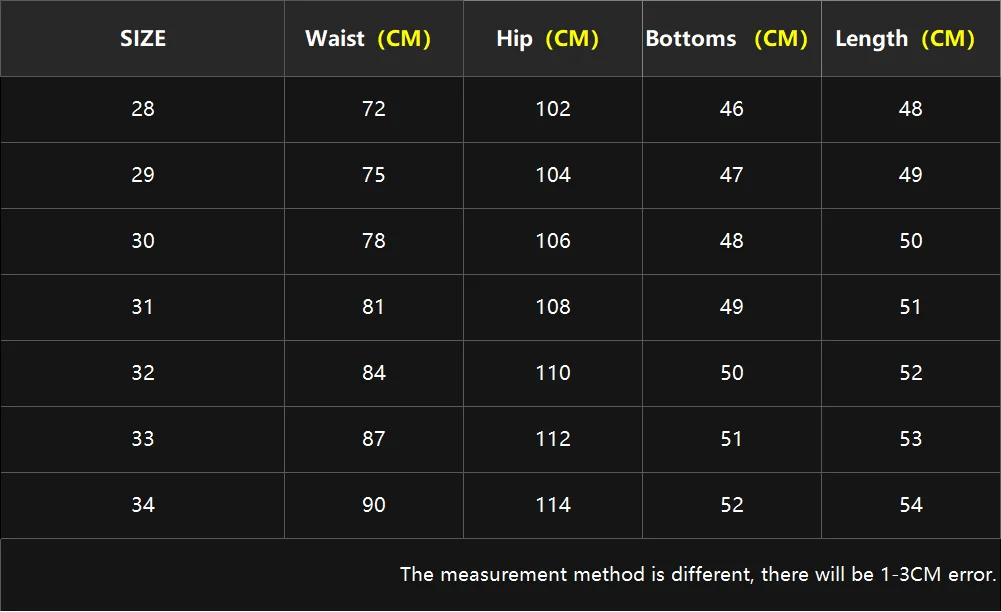
Task: Click waist value 87
Action: [374, 439]
